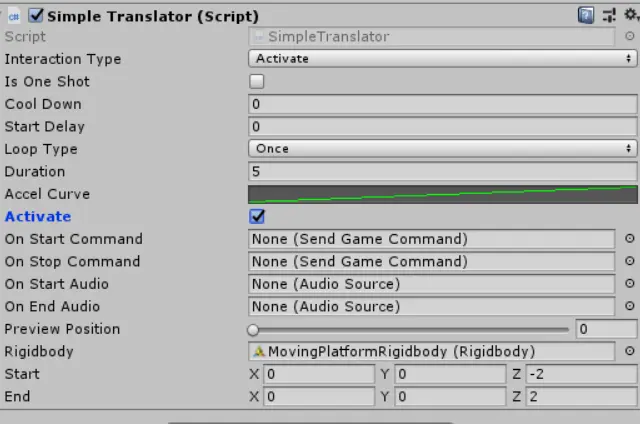Uncheck the Activate checkbox

tap(257, 216)
